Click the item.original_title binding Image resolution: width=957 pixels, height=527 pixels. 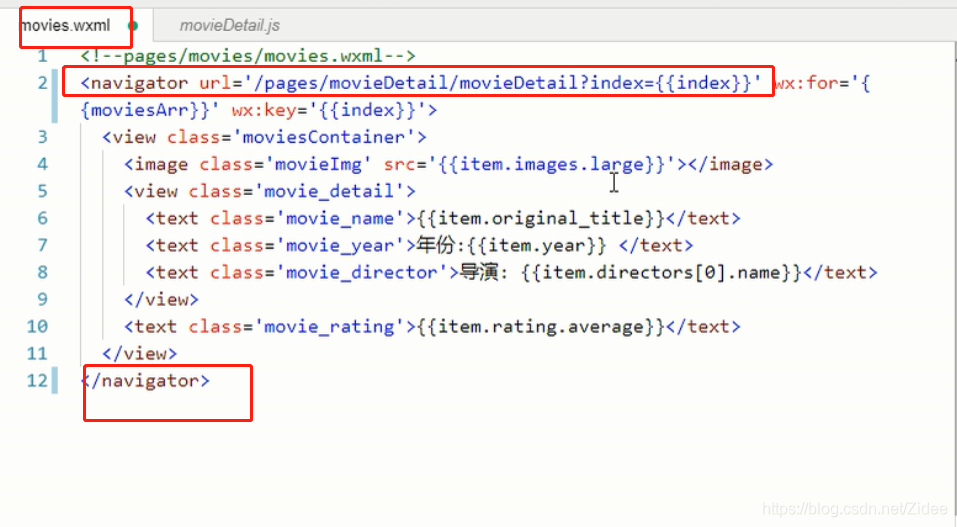541,218
